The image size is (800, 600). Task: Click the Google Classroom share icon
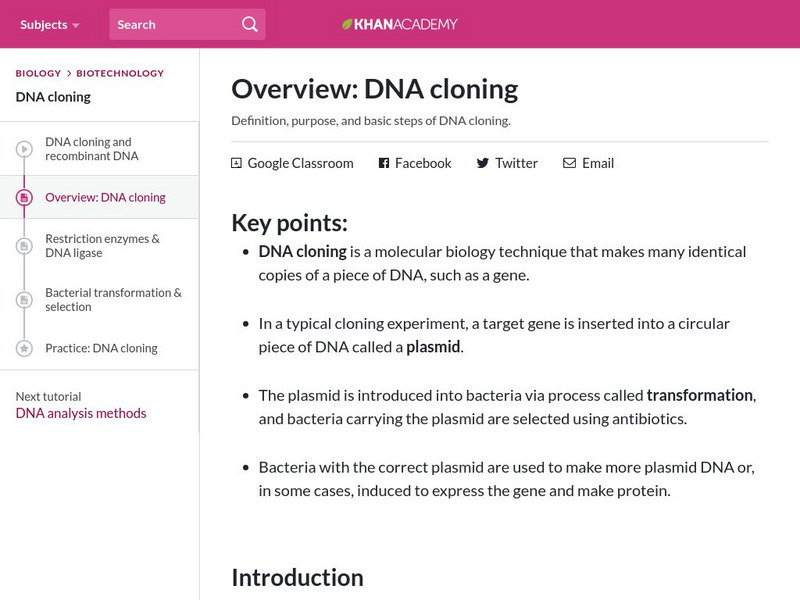(x=237, y=163)
